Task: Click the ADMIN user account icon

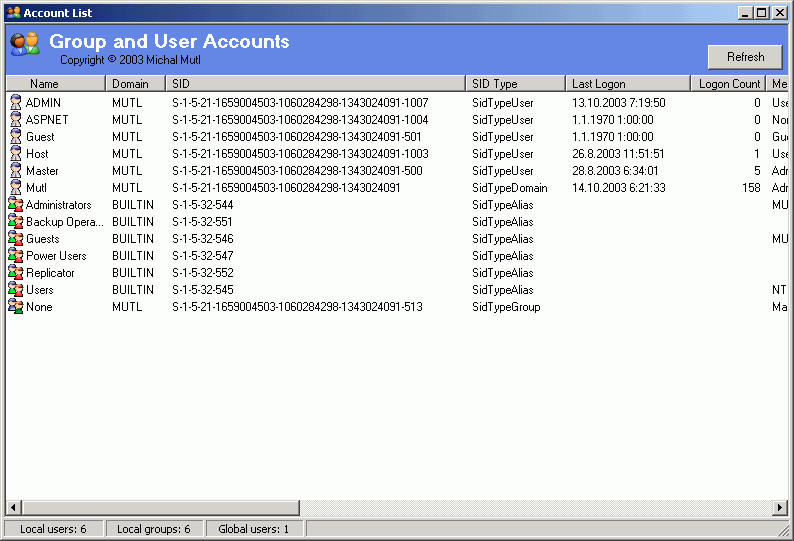Action: point(15,102)
